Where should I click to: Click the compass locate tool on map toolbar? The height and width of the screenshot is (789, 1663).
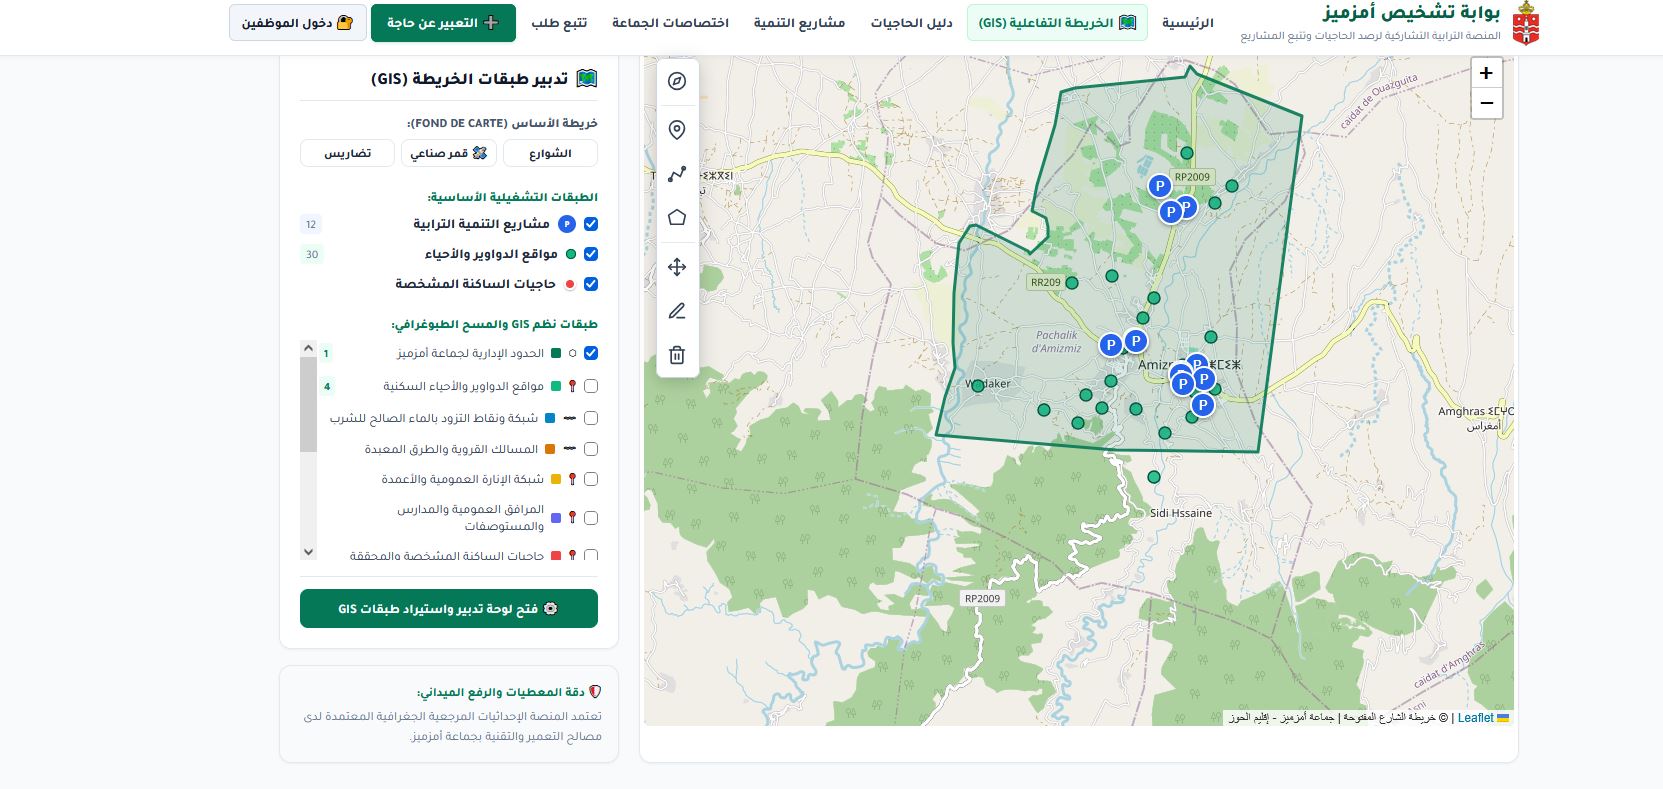pos(677,81)
